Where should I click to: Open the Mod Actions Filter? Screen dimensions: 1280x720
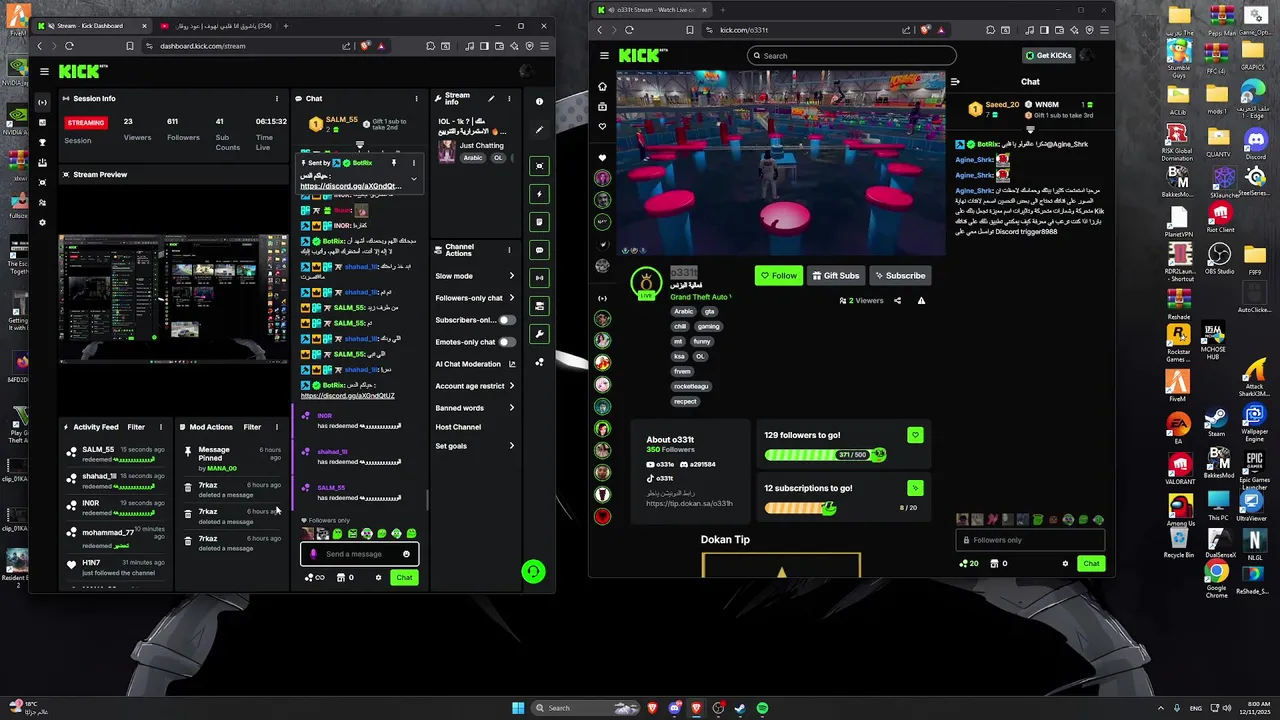[252, 427]
